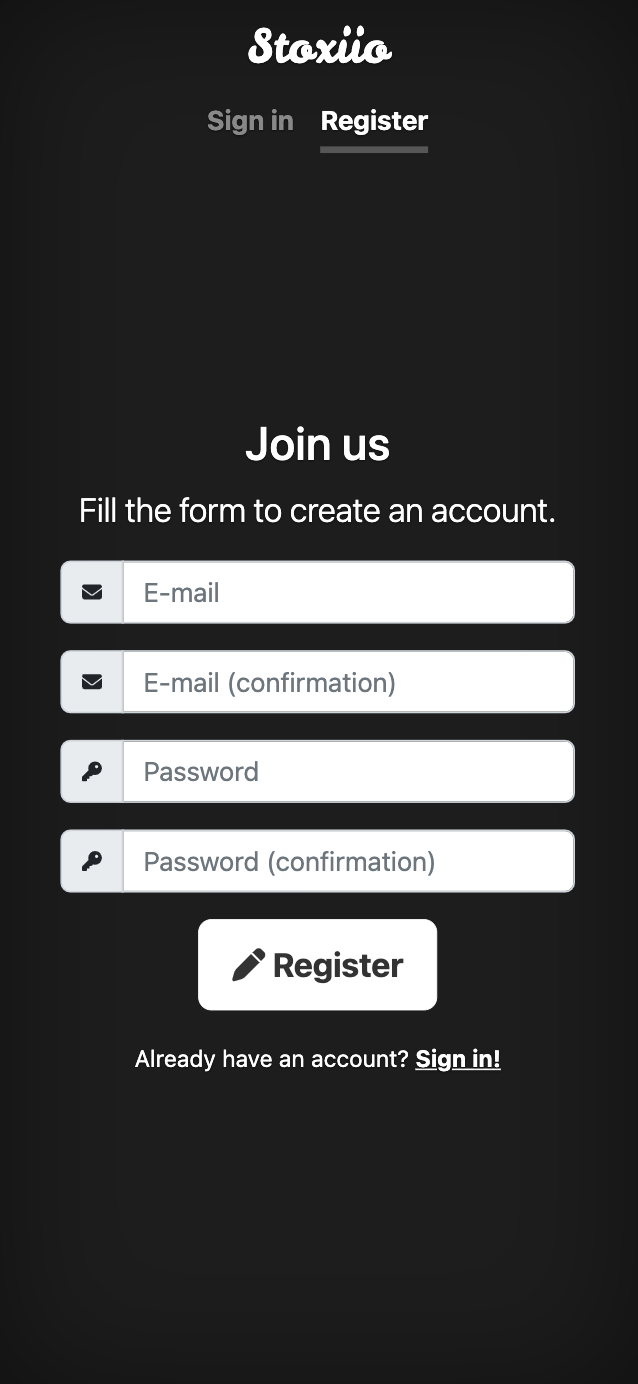Image resolution: width=638 pixels, height=1384 pixels.
Task: Click the "Already have an account?" text
Action: point(272,1059)
